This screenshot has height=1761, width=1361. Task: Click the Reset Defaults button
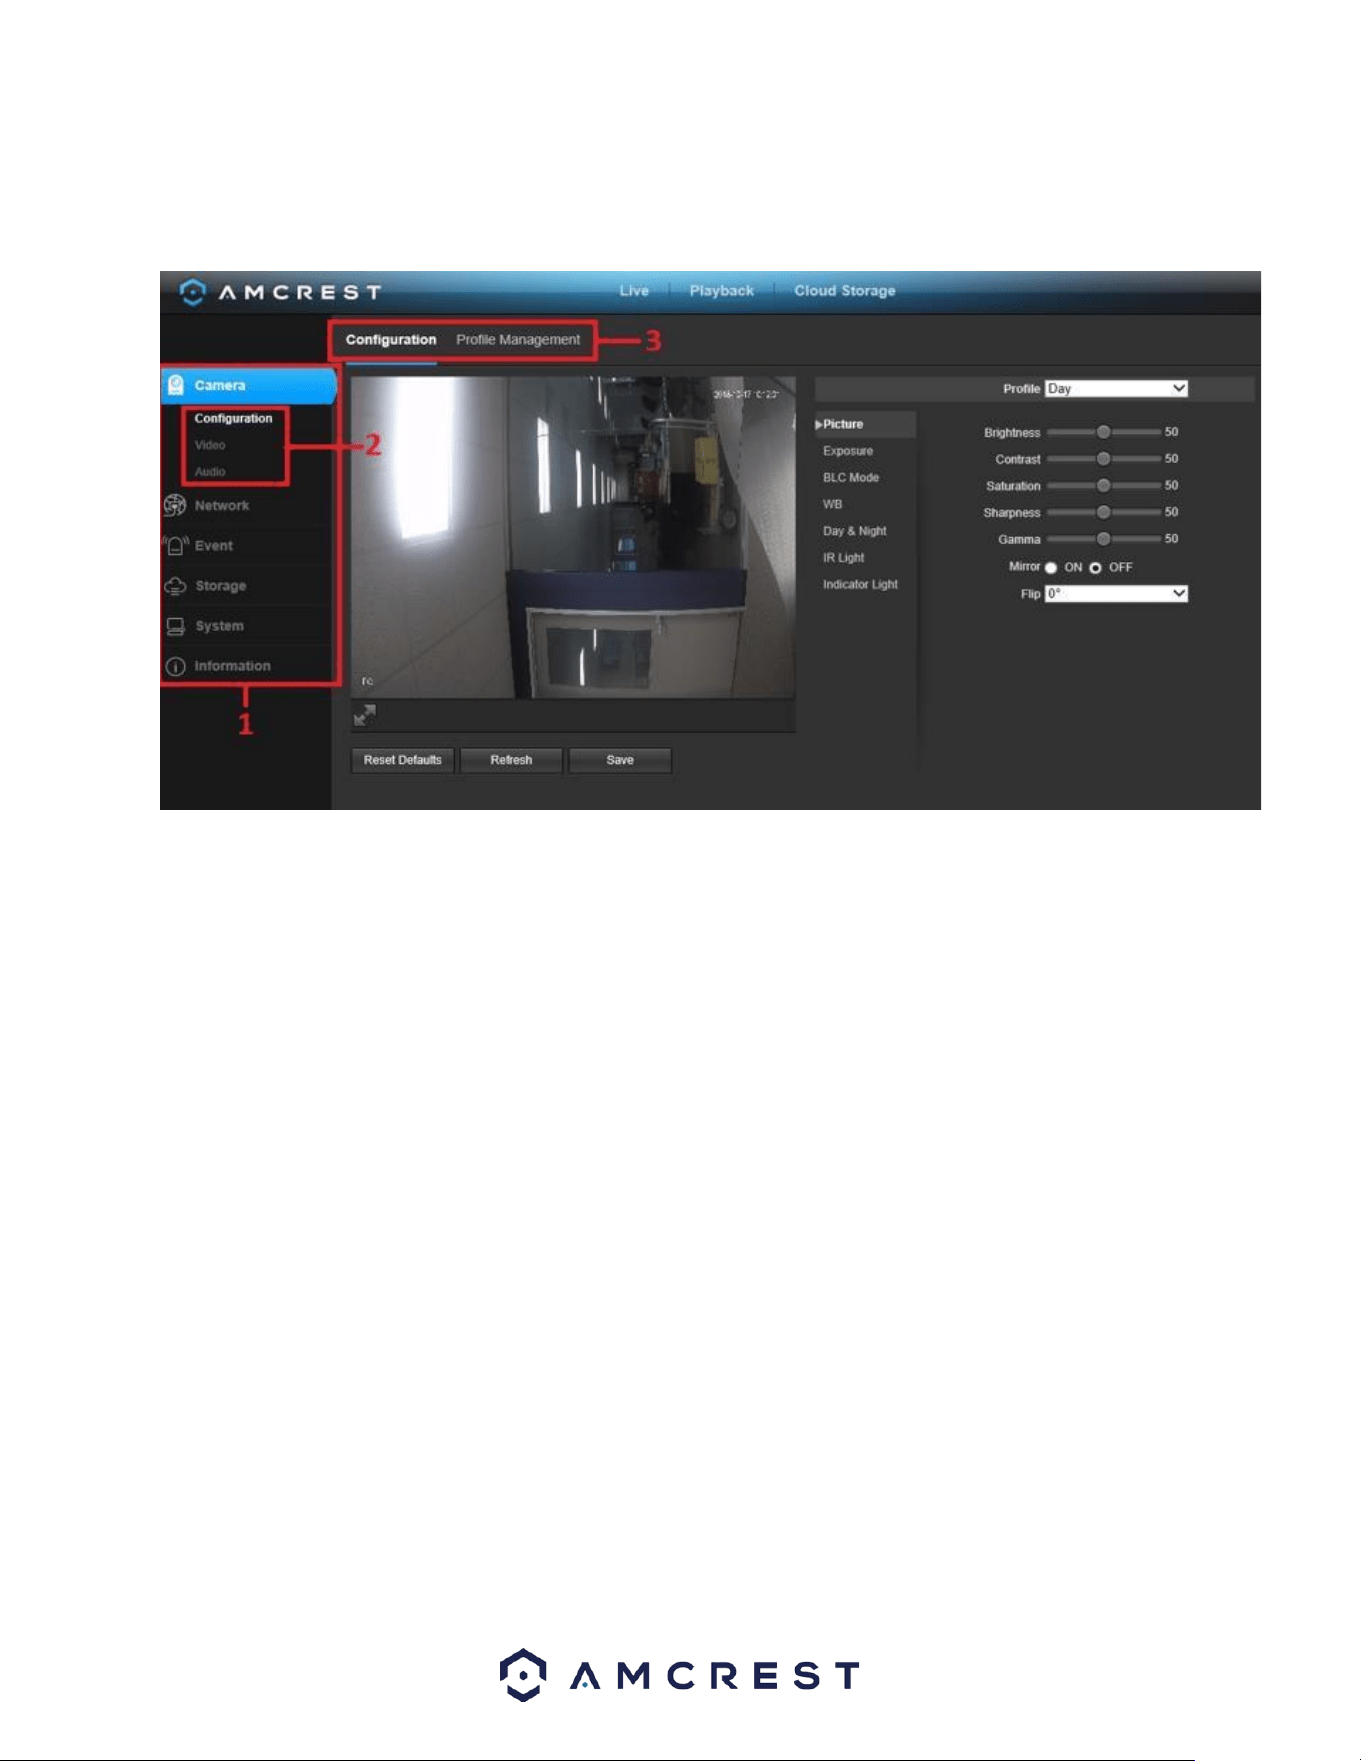pos(403,760)
